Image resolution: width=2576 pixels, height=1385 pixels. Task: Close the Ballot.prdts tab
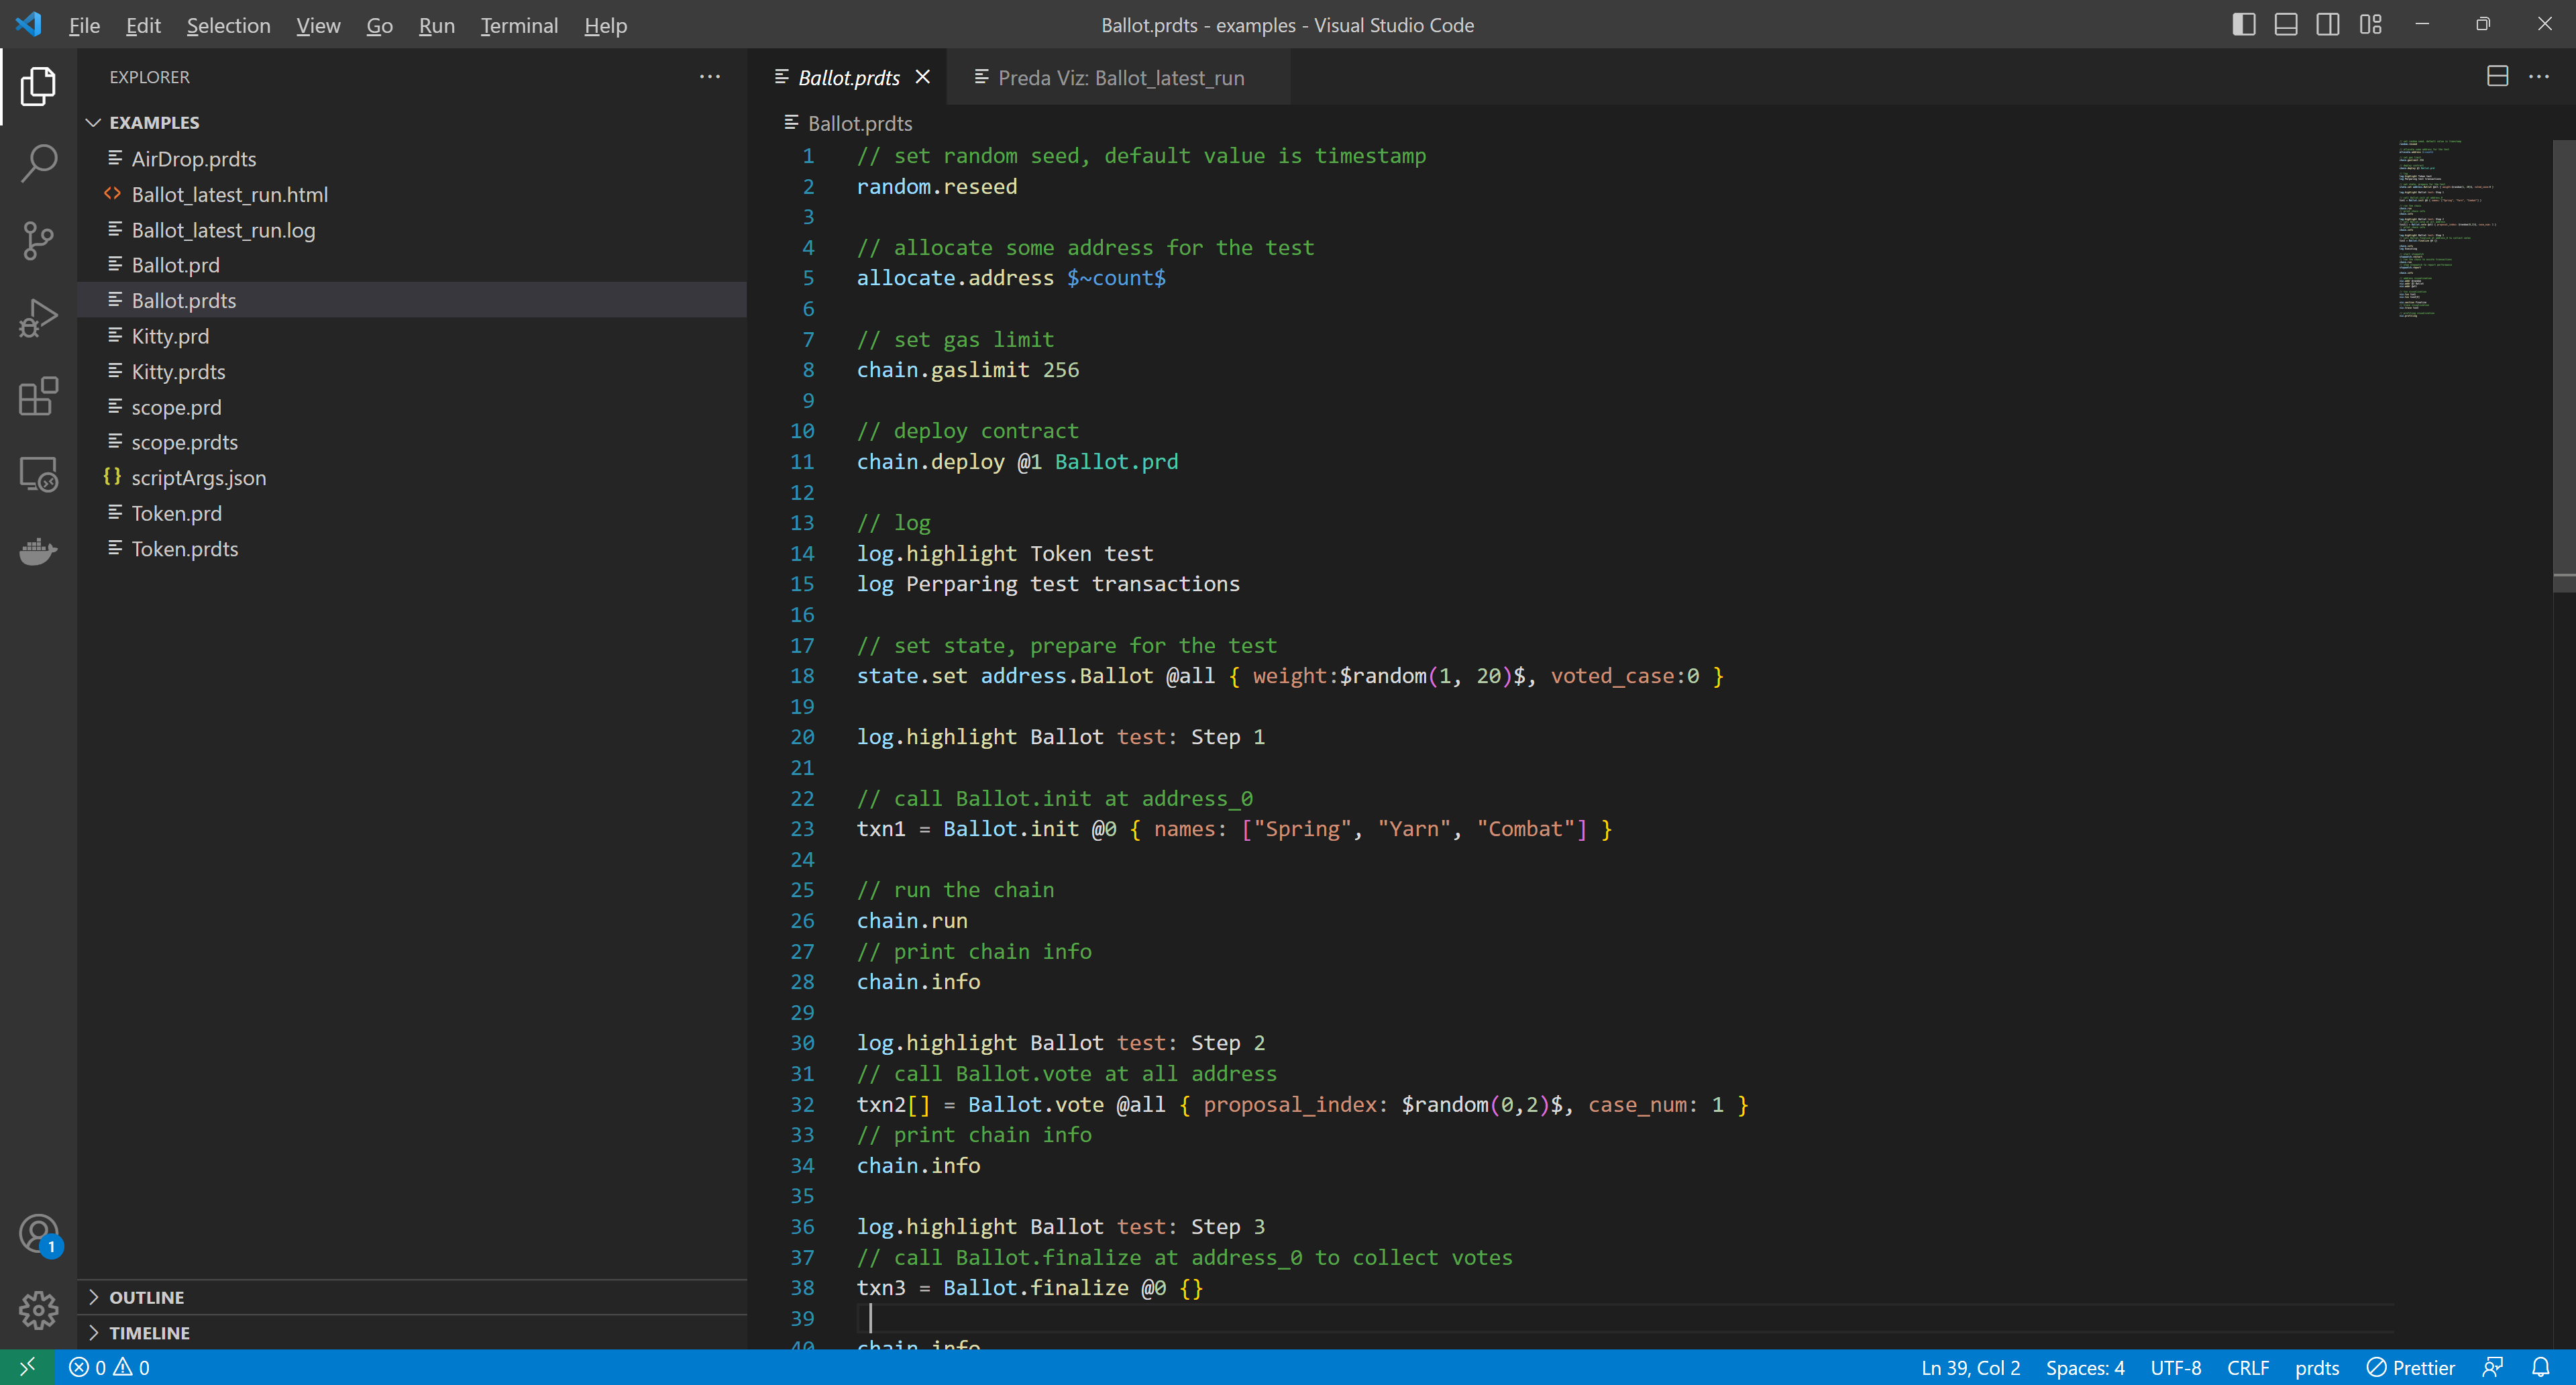pos(923,77)
